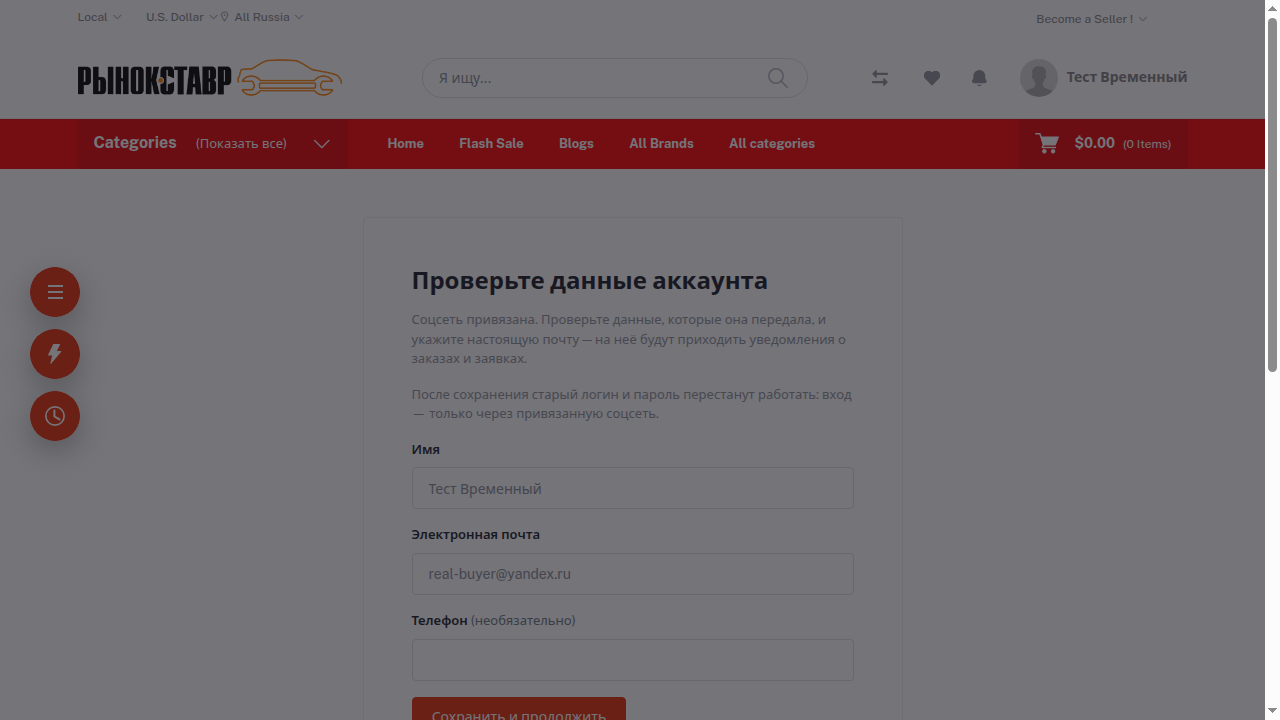Click the Сохранить и продолжить button
The width and height of the screenshot is (1280, 720).
click(519, 709)
